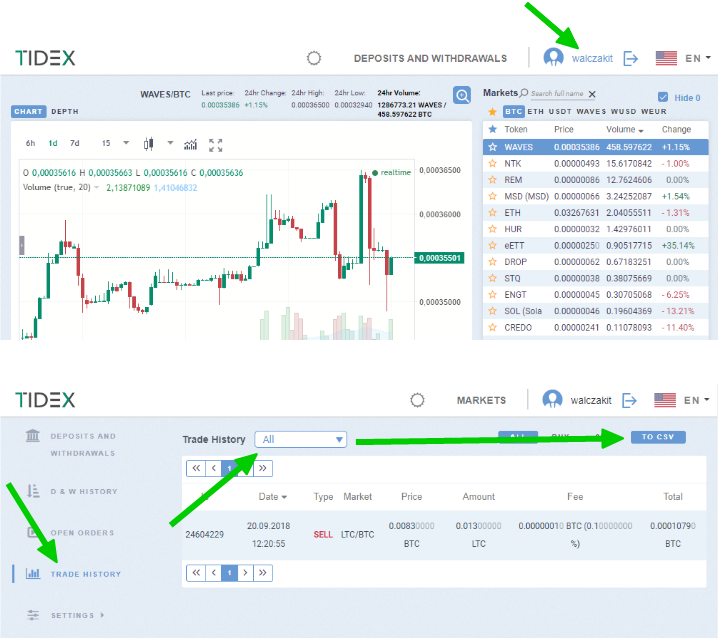The width and height of the screenshot is (718, 638).
Task: Open favorites star filter in Markets tabs
Action: click(492, 111)
